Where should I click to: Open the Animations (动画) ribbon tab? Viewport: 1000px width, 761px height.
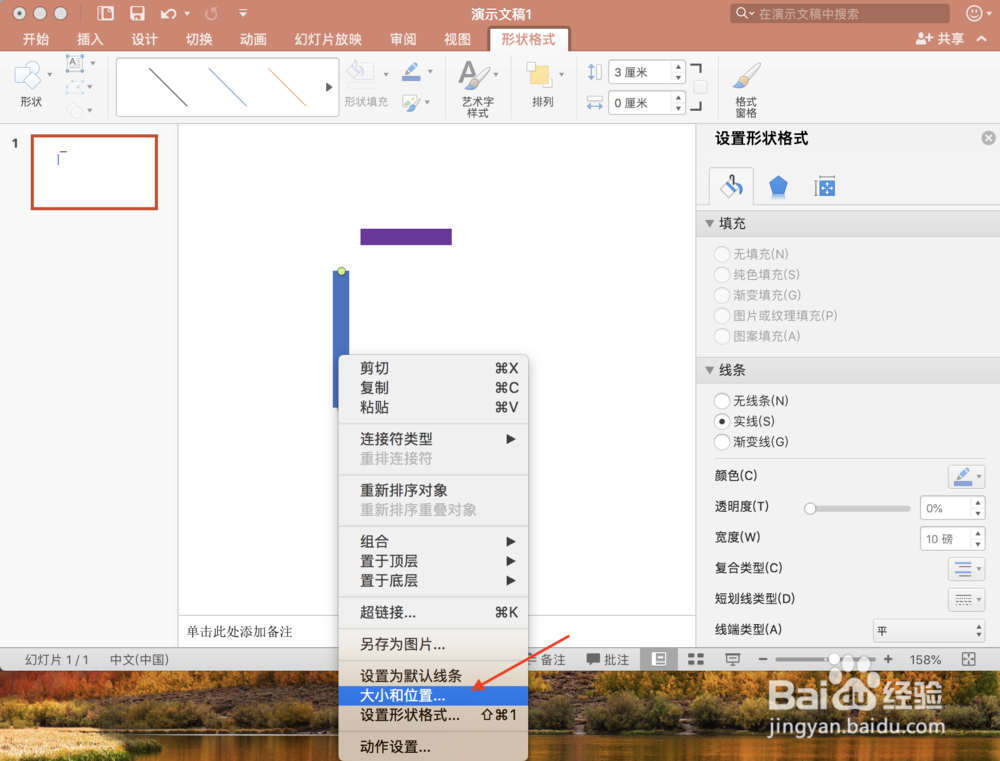point(253,40)
